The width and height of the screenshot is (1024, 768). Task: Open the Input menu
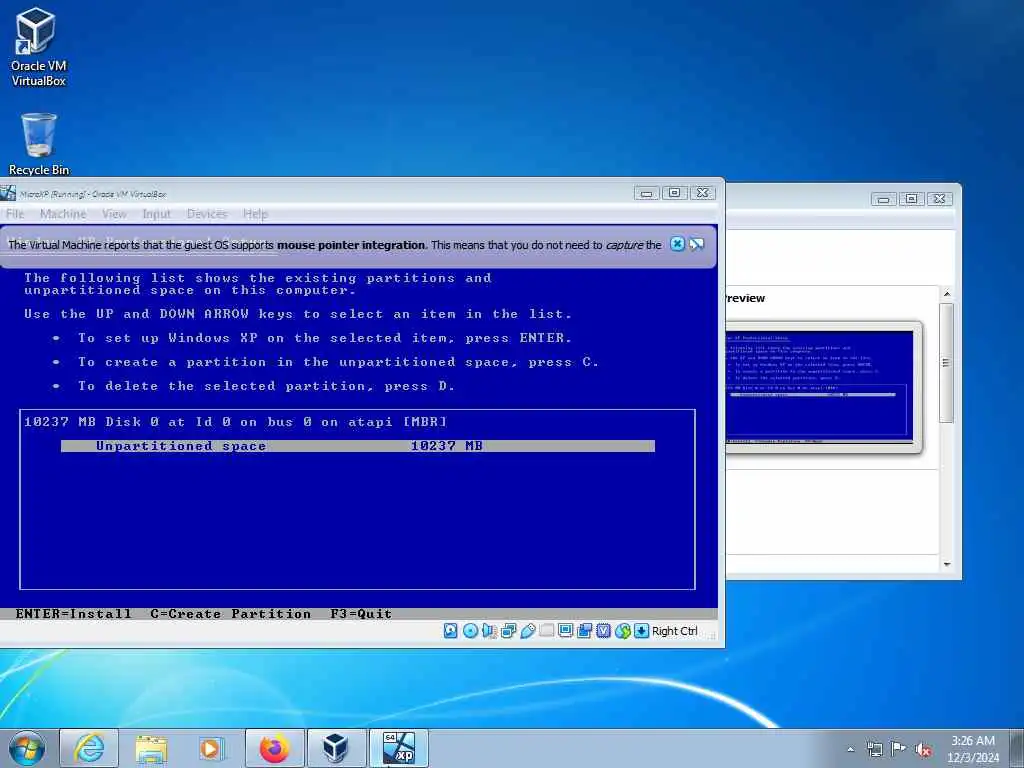[156, 214]
